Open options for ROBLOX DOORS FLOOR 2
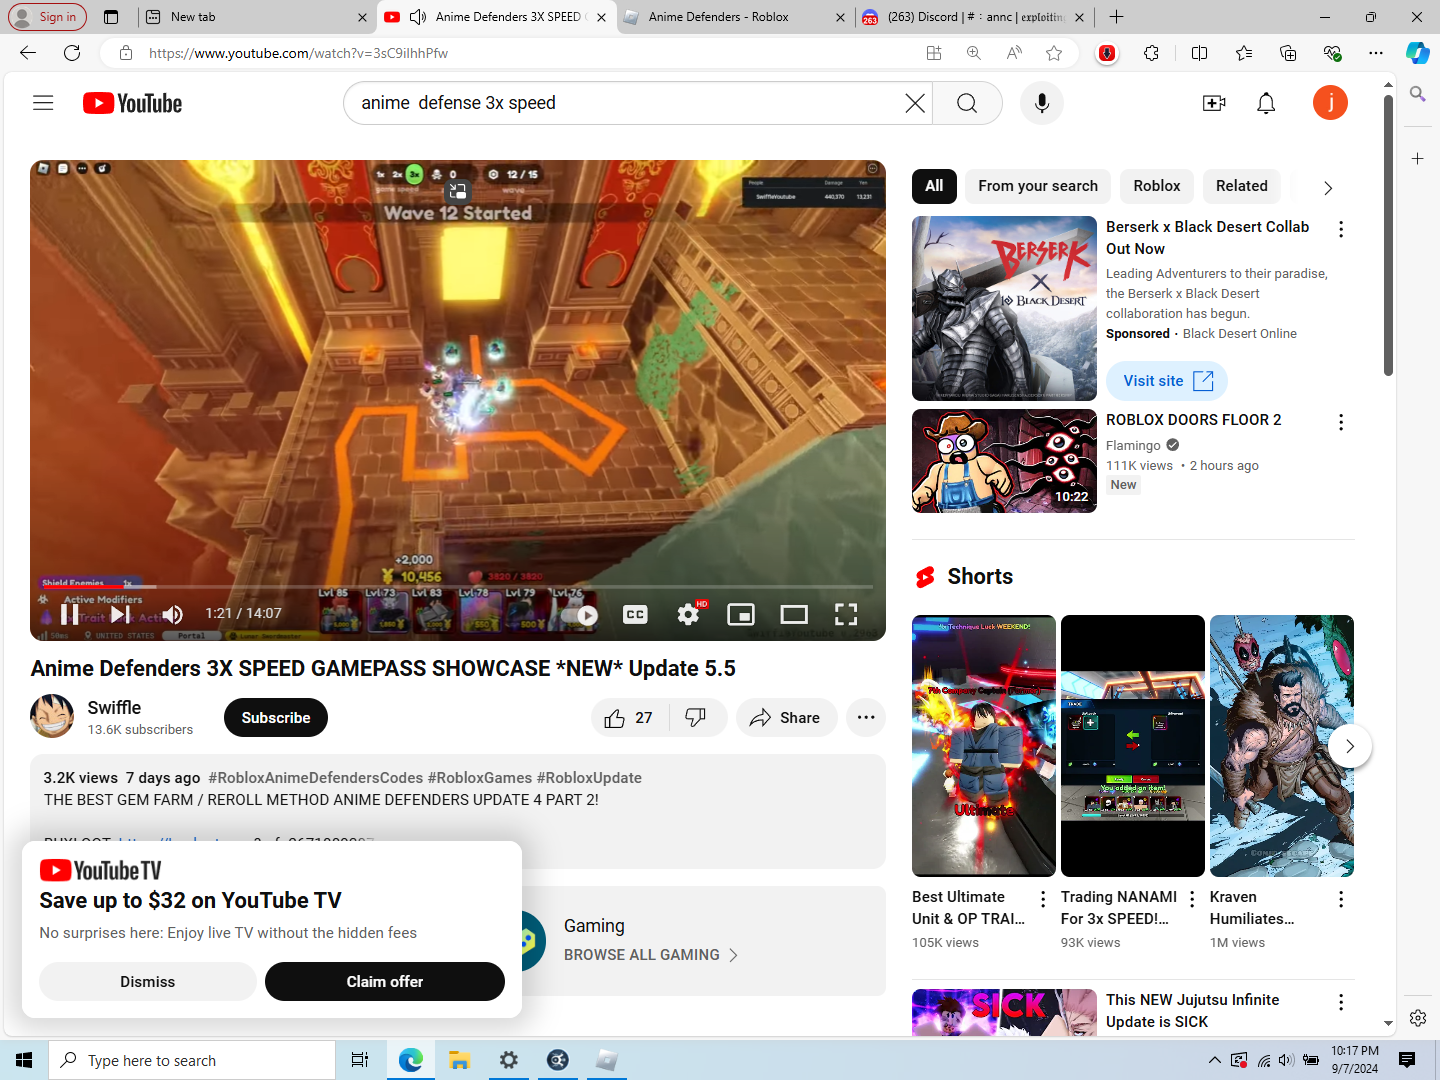 coord(1341,422)
